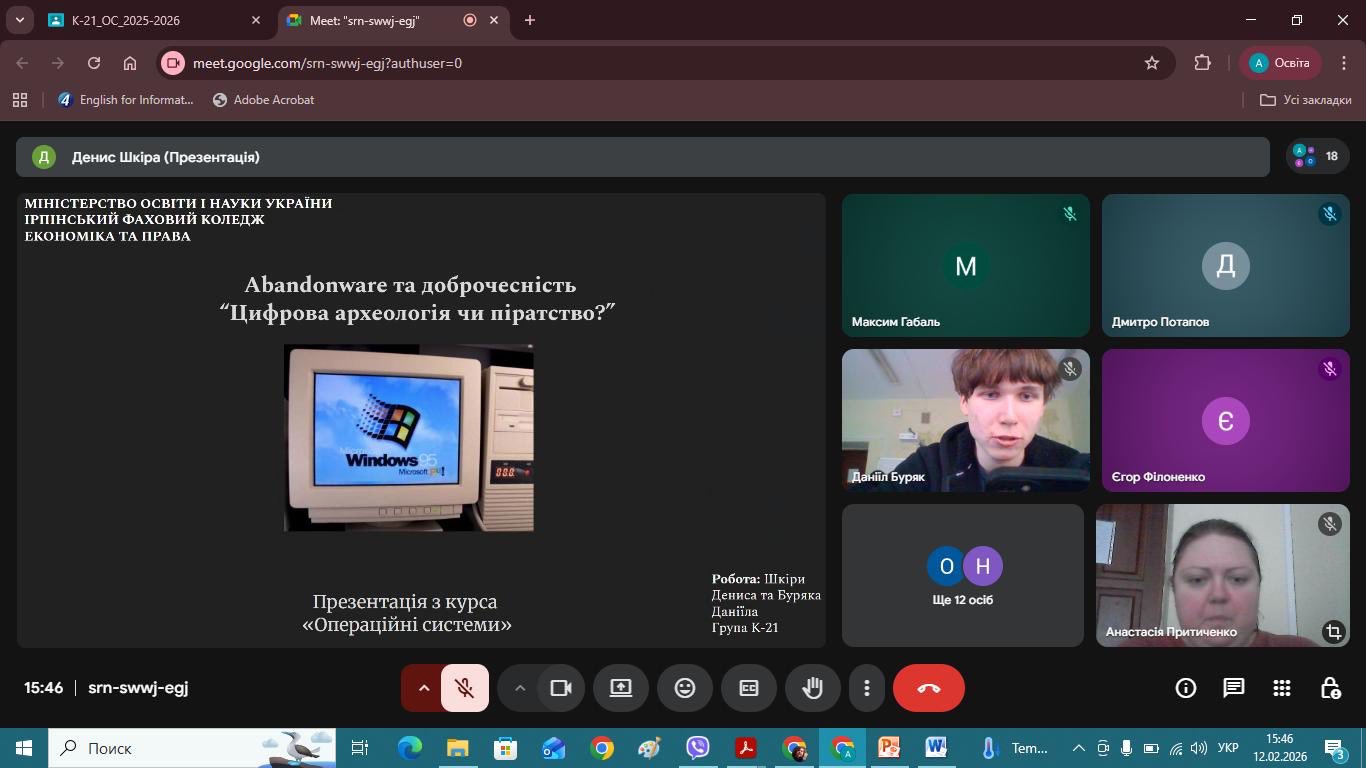
Task: Open audio settings chevron beside microphone
Action: 423,688
